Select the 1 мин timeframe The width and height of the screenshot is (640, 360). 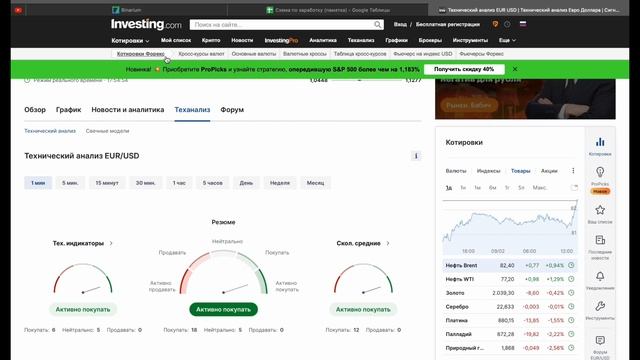pos(38,183)
